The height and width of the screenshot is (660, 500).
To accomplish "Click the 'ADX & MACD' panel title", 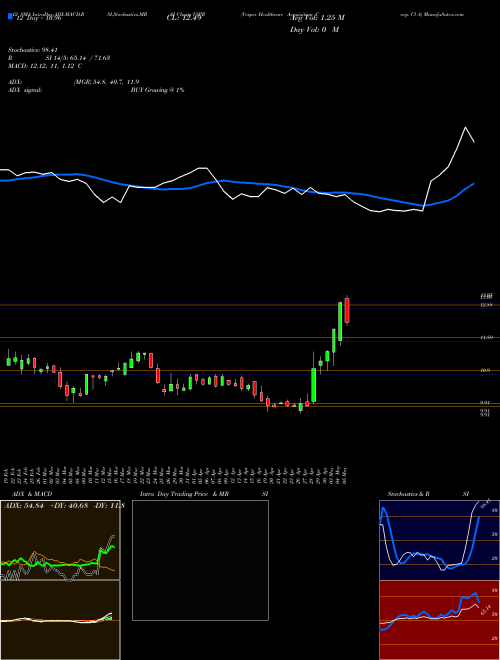I will (32, 494).
